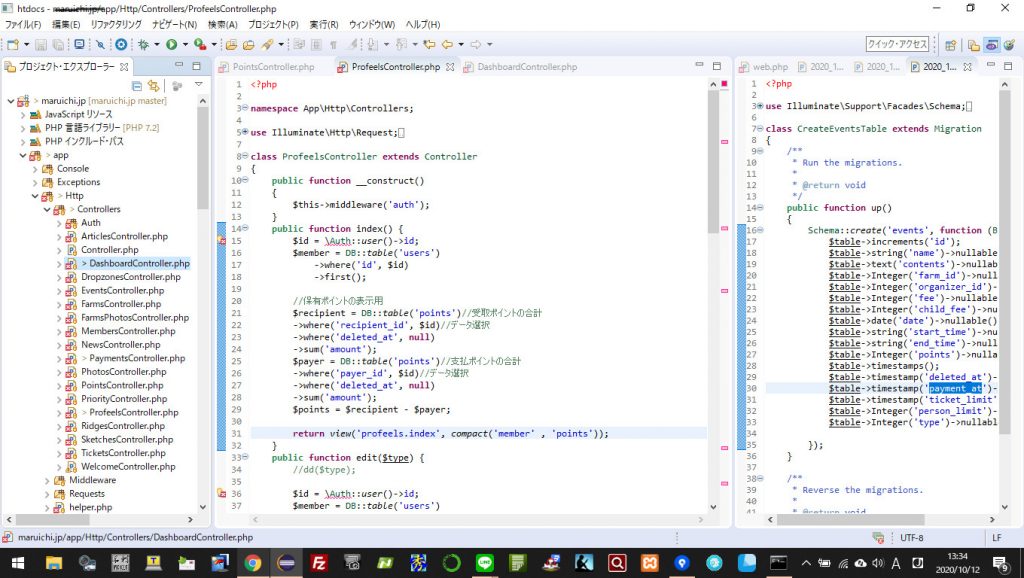
Task: Select PaymentsController.php in project explorer
Action: (x=136, y=358)
